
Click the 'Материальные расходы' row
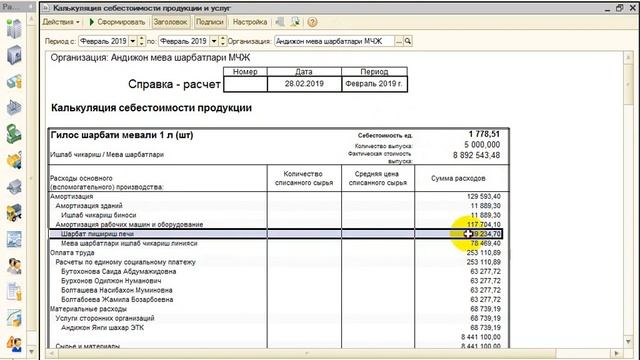click(x=279, y=309)
